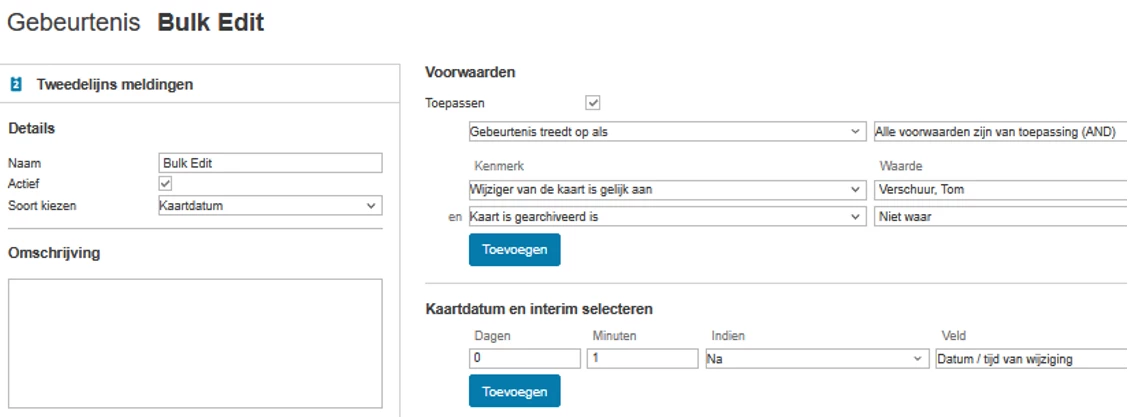Click inside the Omschrijving text area

point(195,343)
